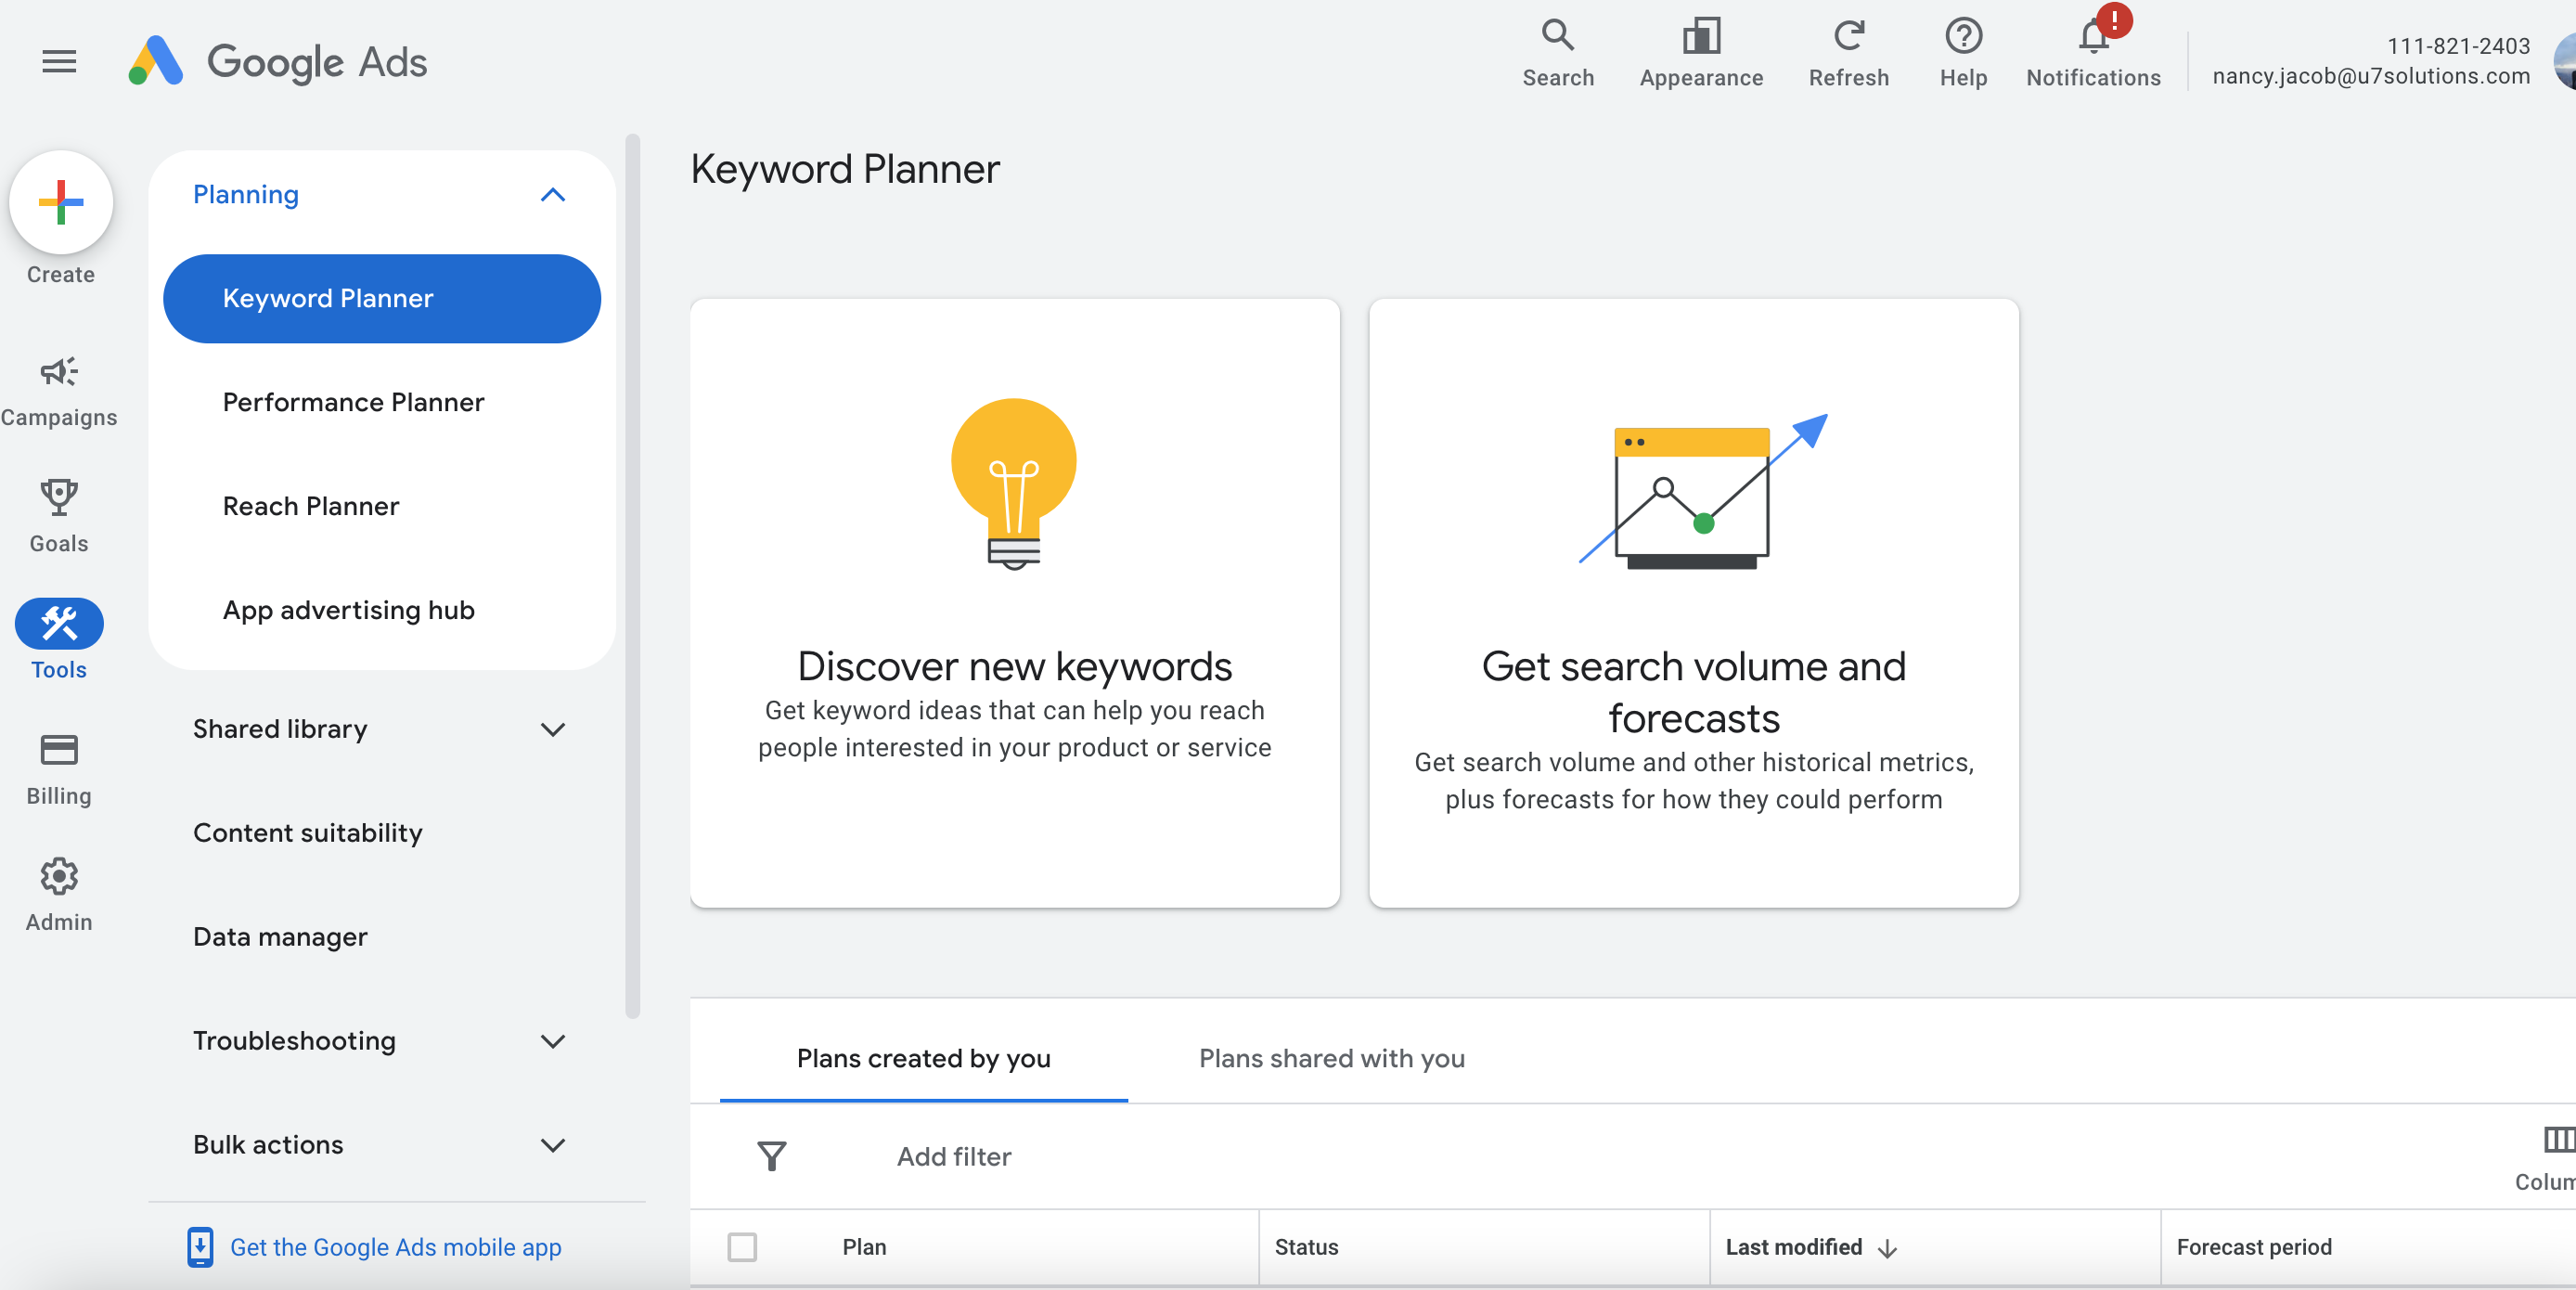Click the Create plus button
Image resolution: width=2576 pixels, height=1290 pixels.
click(61, 202)
